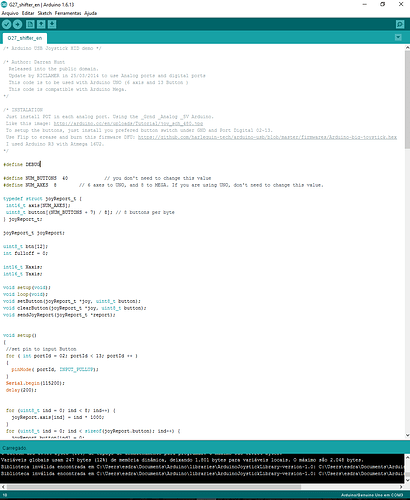
Task: Click the 'typedef struct joyReport_t' line
Action: point(42,199)
